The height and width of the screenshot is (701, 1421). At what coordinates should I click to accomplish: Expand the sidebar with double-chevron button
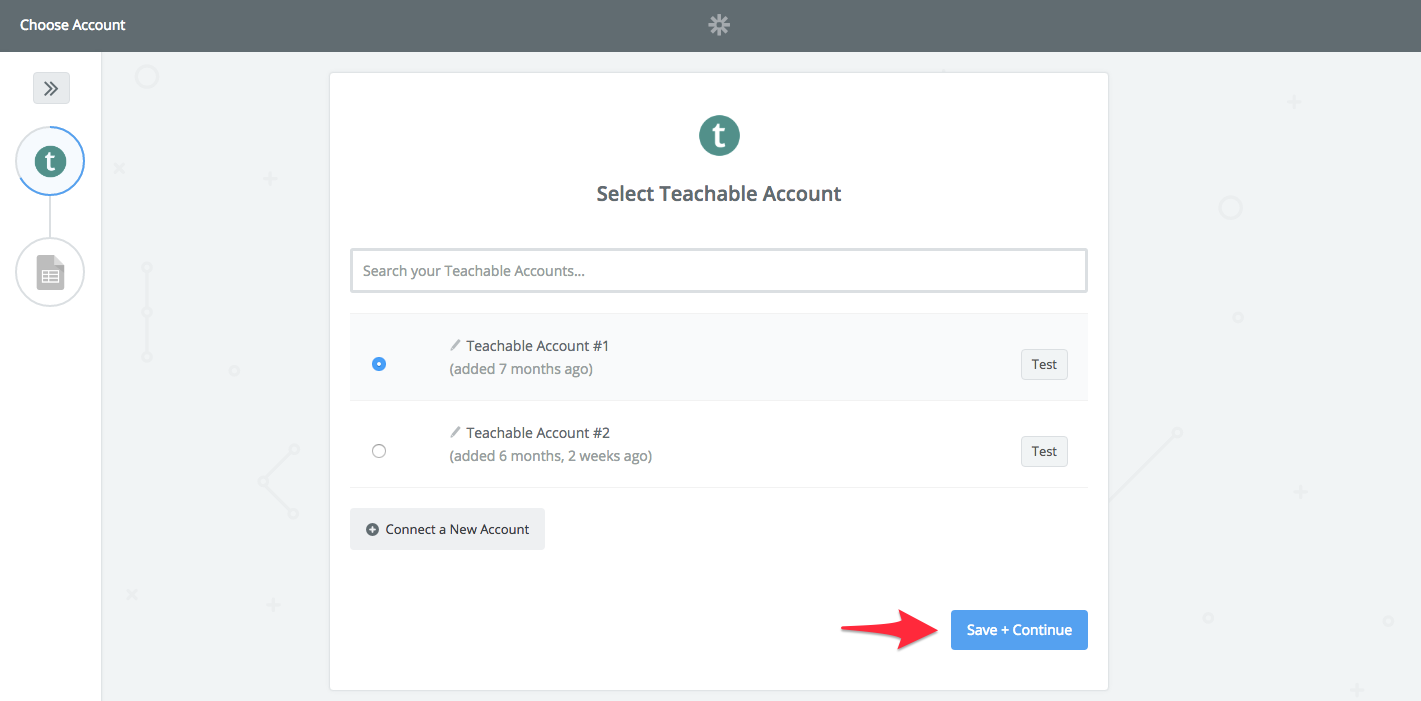[x=51, y=88]
